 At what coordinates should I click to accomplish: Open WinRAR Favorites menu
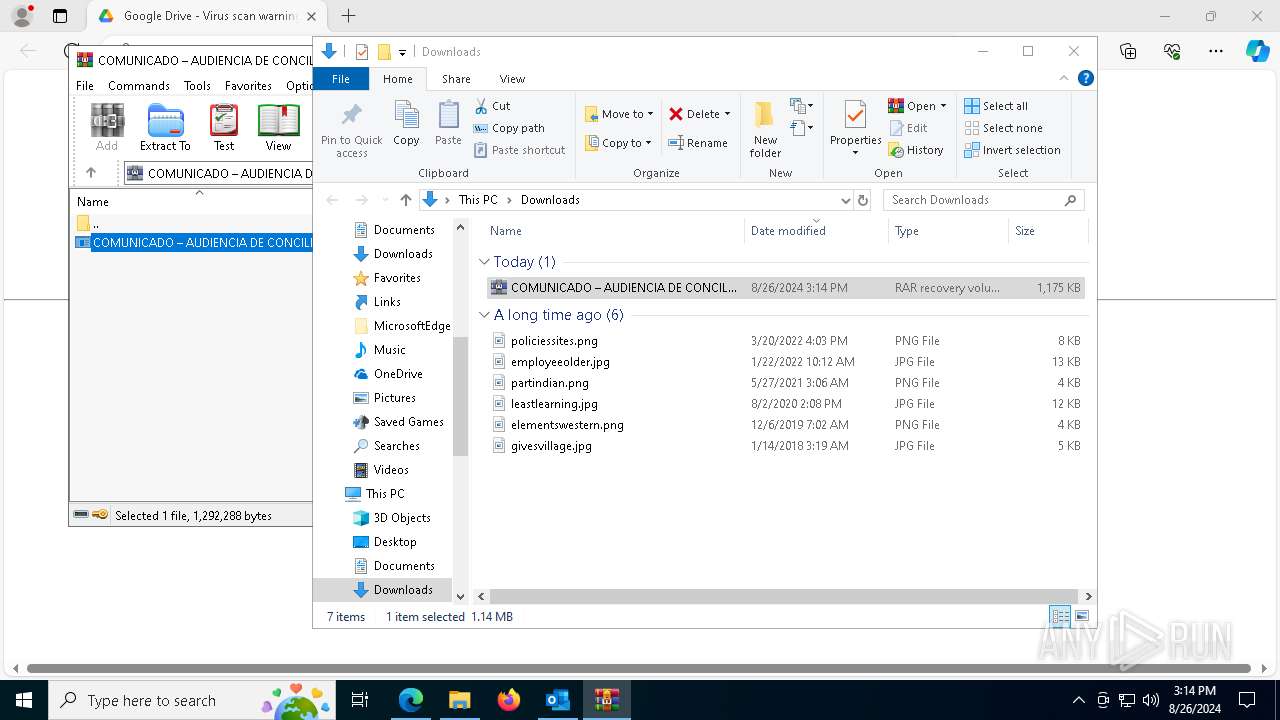coord(248,86)
